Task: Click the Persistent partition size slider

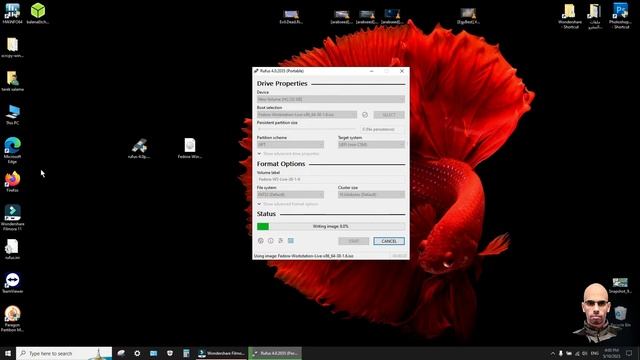Action: [306, 129]
